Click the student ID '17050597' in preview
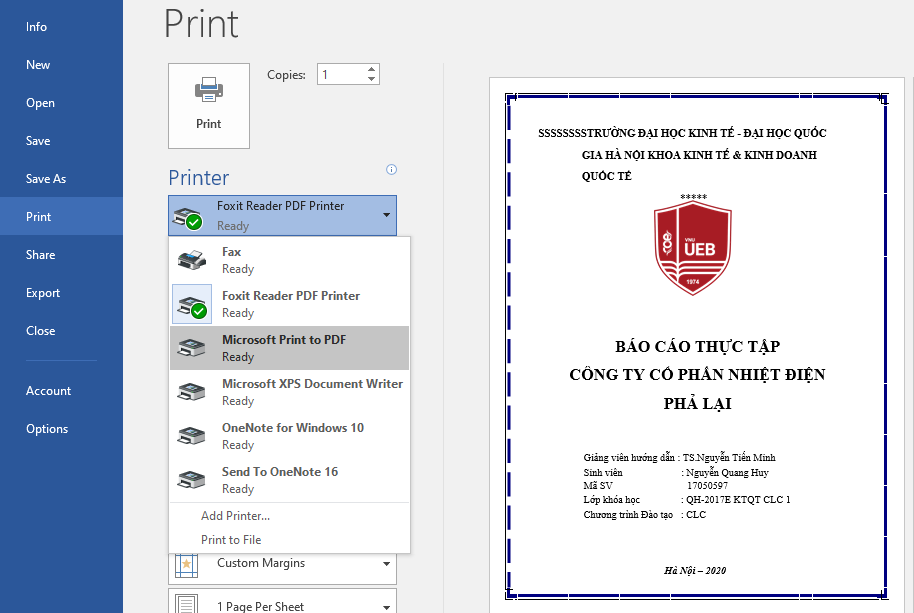 (x=707, y=485)
